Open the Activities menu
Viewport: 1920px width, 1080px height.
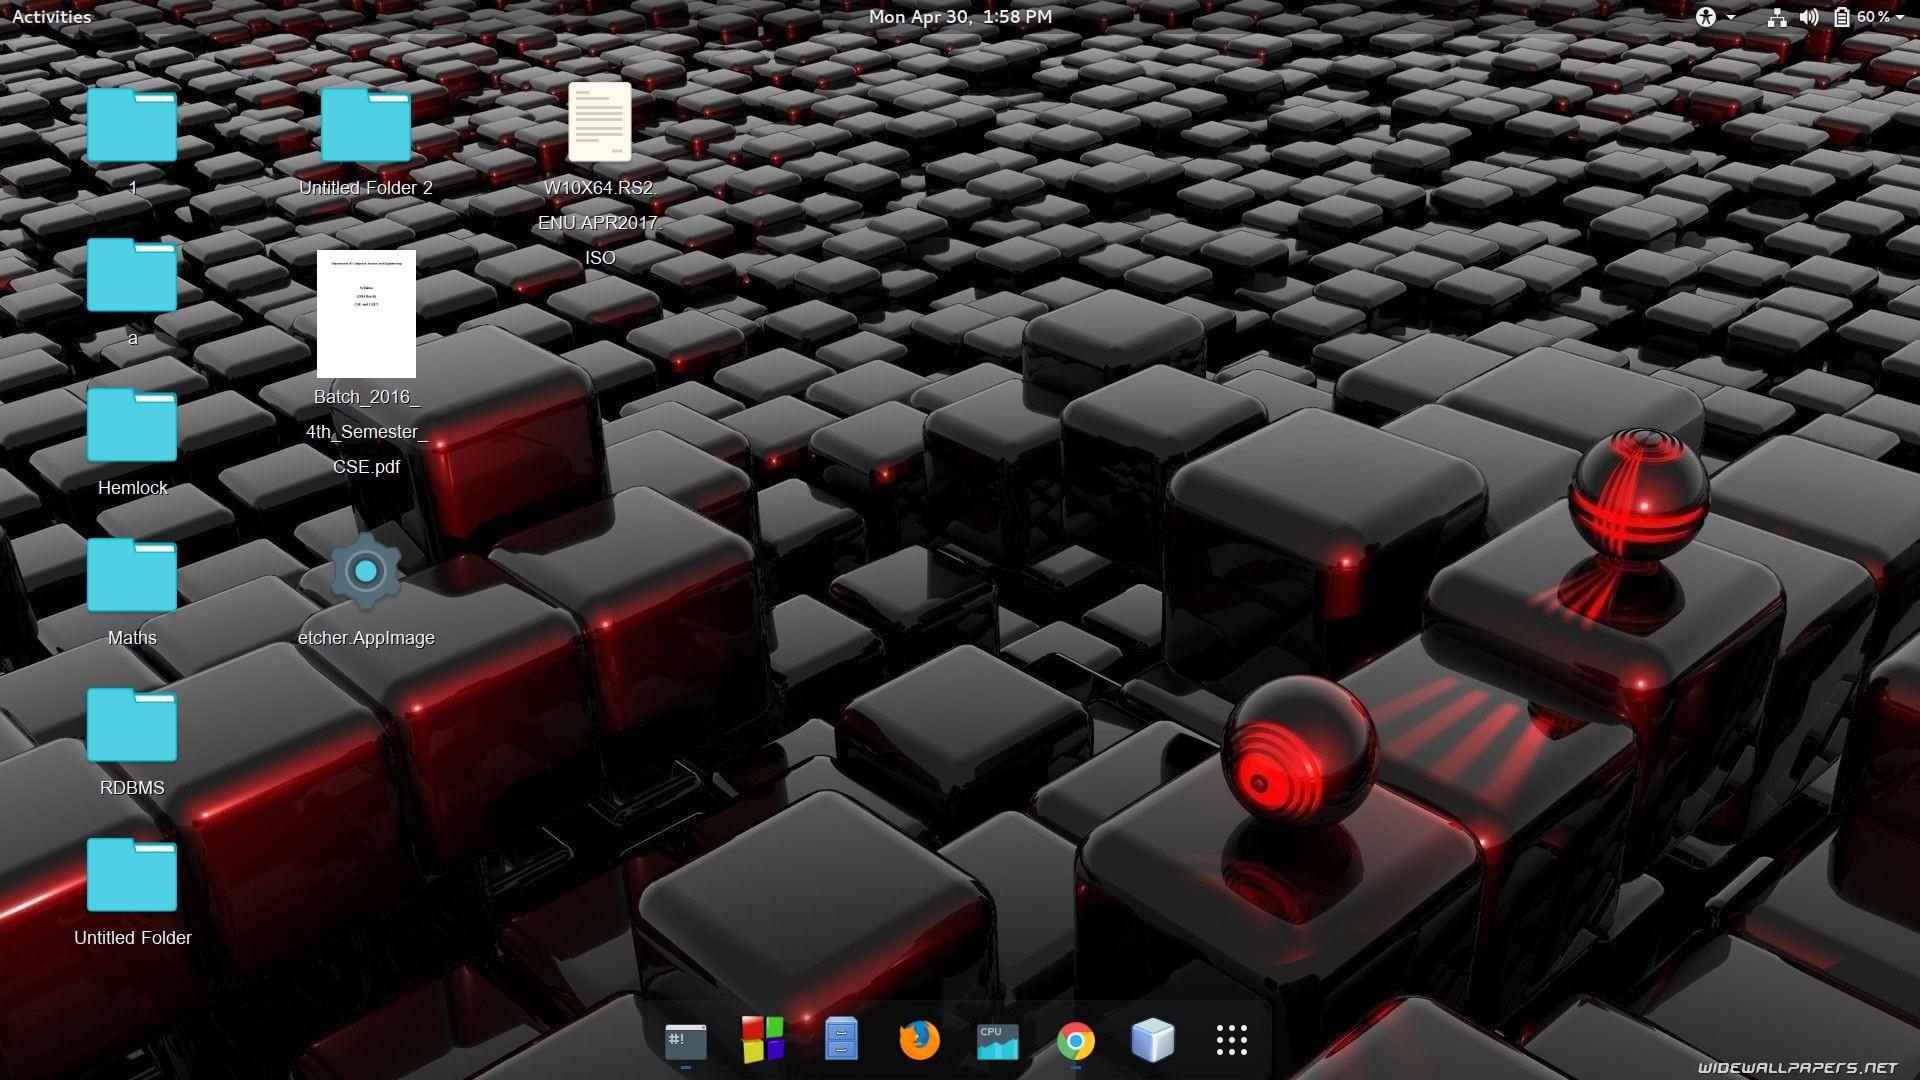[x=50, y=16]
